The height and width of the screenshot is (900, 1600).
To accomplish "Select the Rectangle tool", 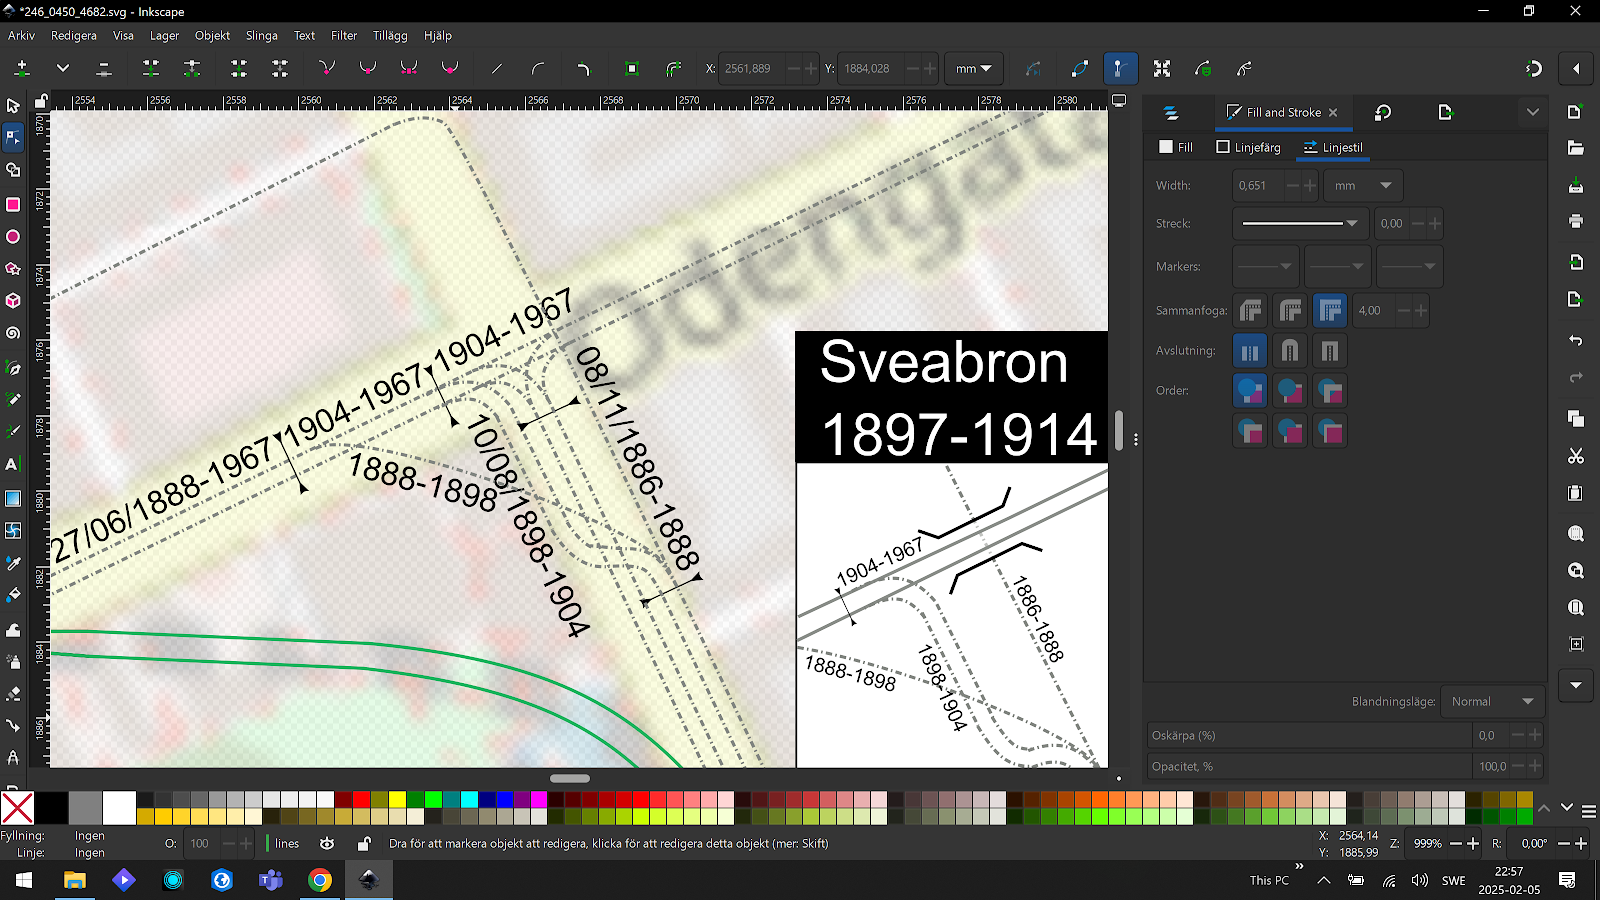I will click(x=13, y=204).
